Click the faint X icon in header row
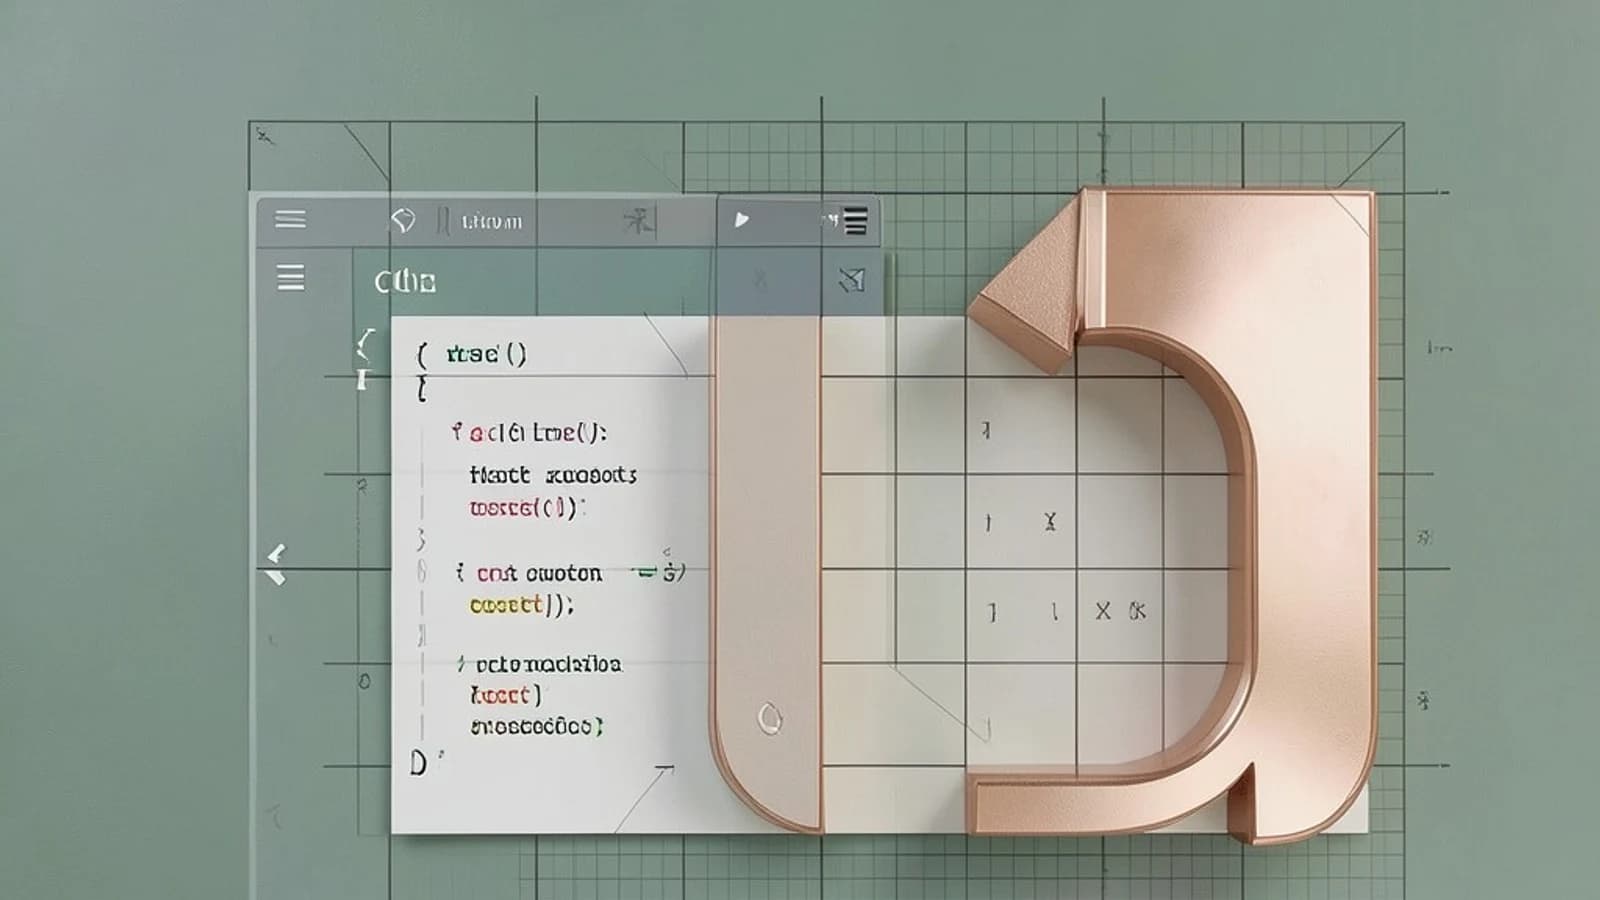 pos(760,279)
